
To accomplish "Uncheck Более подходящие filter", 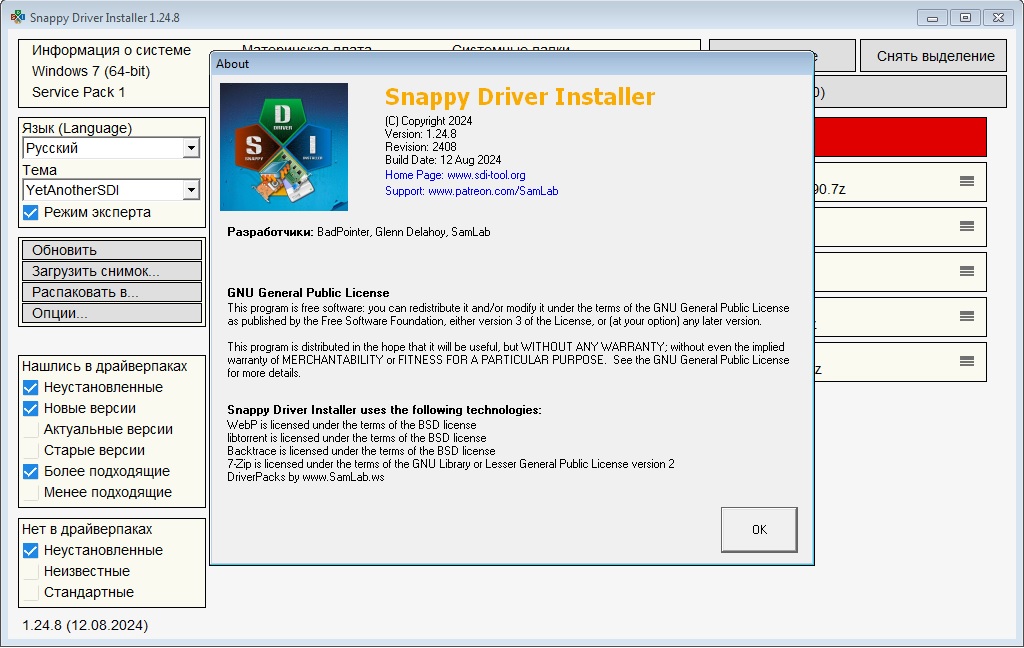I will [31, 471].
